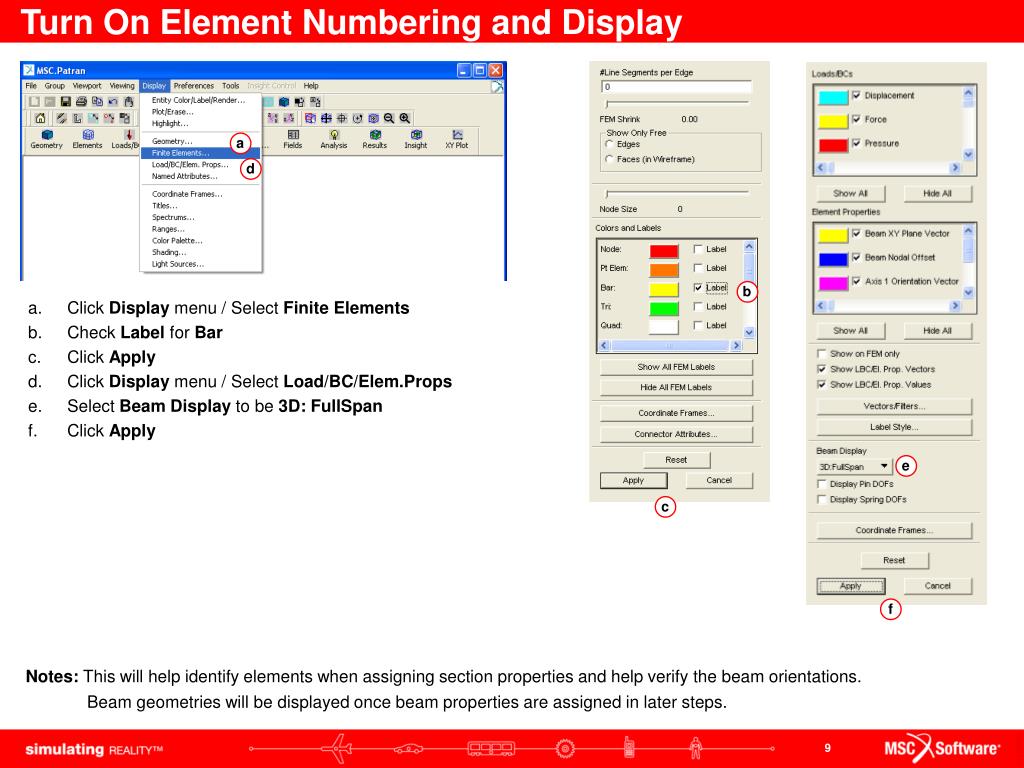The image size is (1024, 768).
Task: Check the Label box for Node
Action: click(x=697, y=249)
